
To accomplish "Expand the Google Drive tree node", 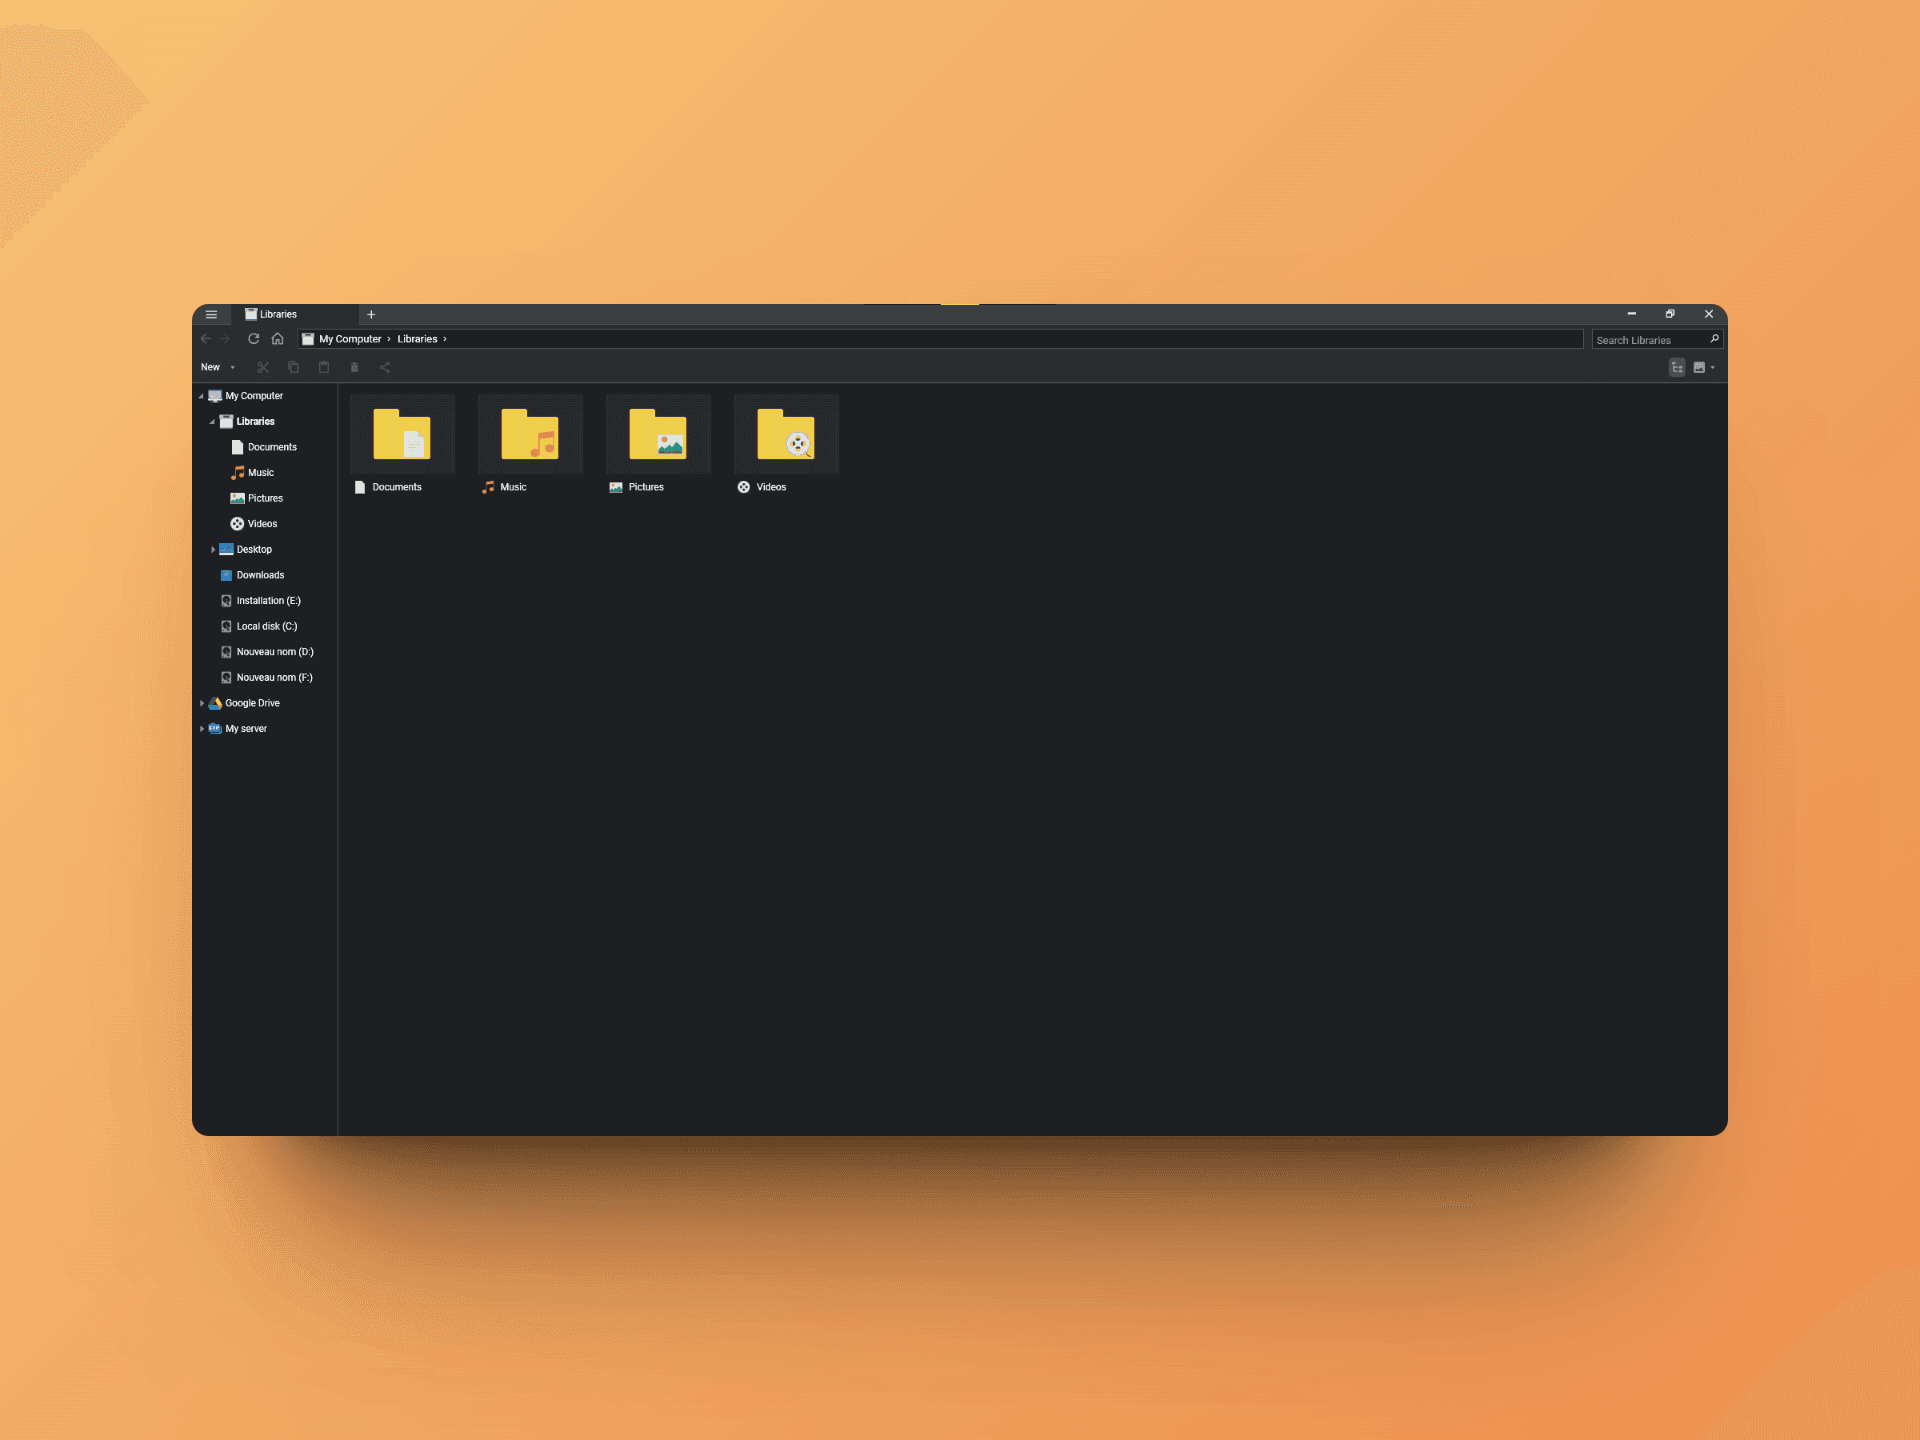I will click(x=202, y=703).
